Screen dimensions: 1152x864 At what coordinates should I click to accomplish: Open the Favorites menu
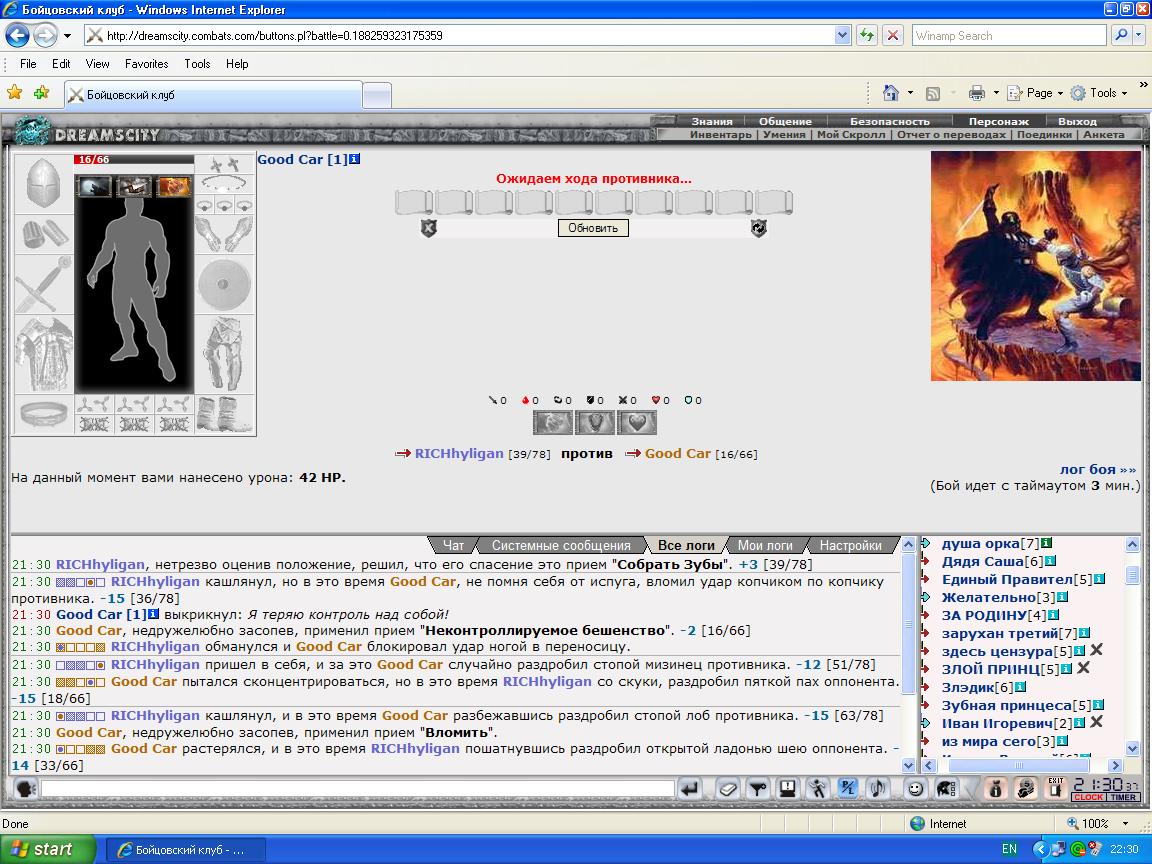click(x=146, y=64)
